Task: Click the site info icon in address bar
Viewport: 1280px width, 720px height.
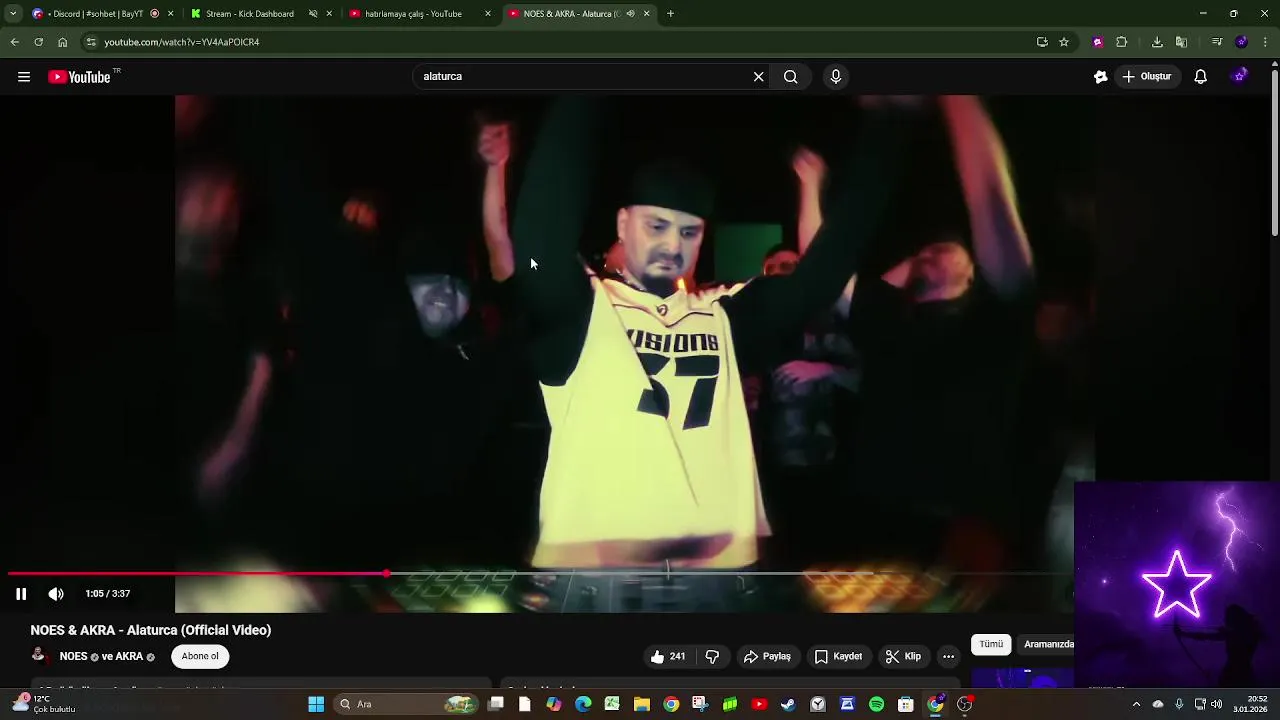Action: [x=91, y=42]
